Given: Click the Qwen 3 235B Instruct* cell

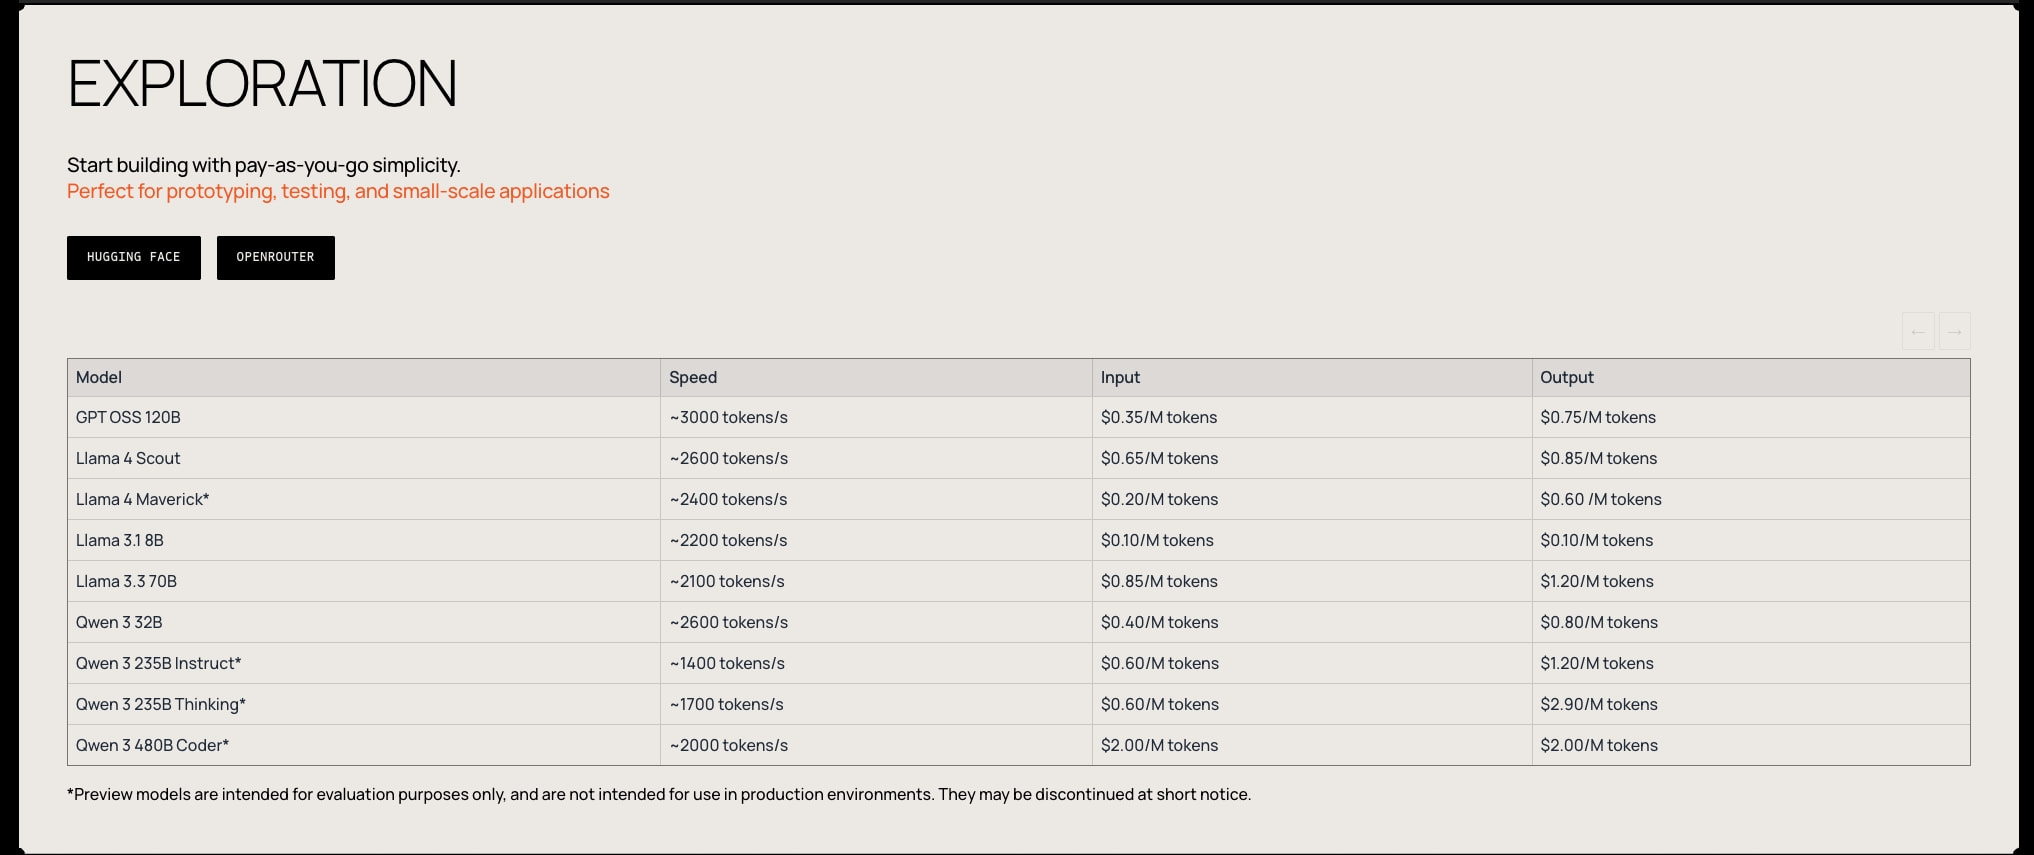Looking at the screenshot, I should [x=364, y=664].
